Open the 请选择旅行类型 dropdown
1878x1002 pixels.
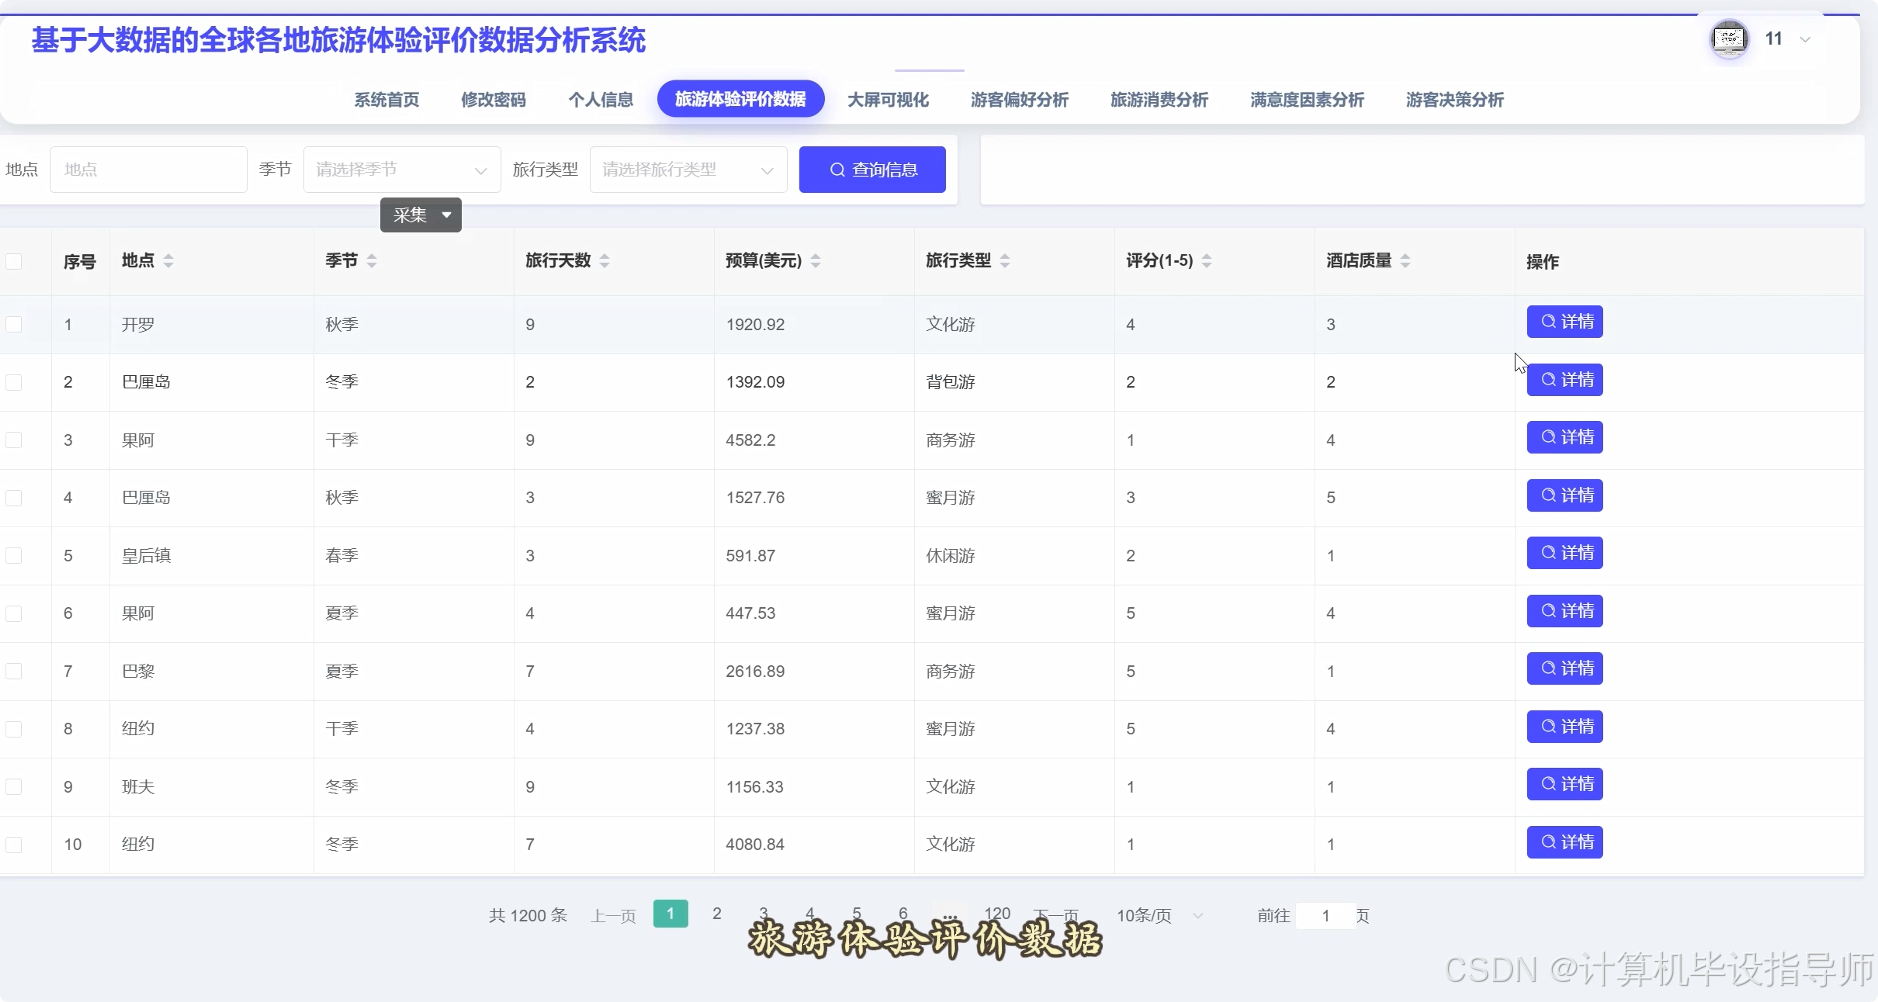689,170
